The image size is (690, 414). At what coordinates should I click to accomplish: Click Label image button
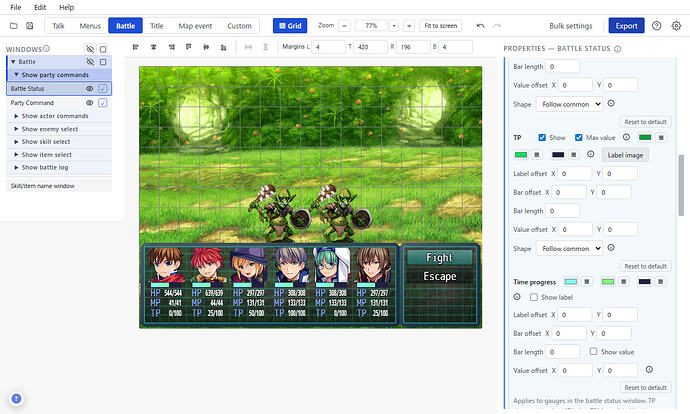point(625,155)
